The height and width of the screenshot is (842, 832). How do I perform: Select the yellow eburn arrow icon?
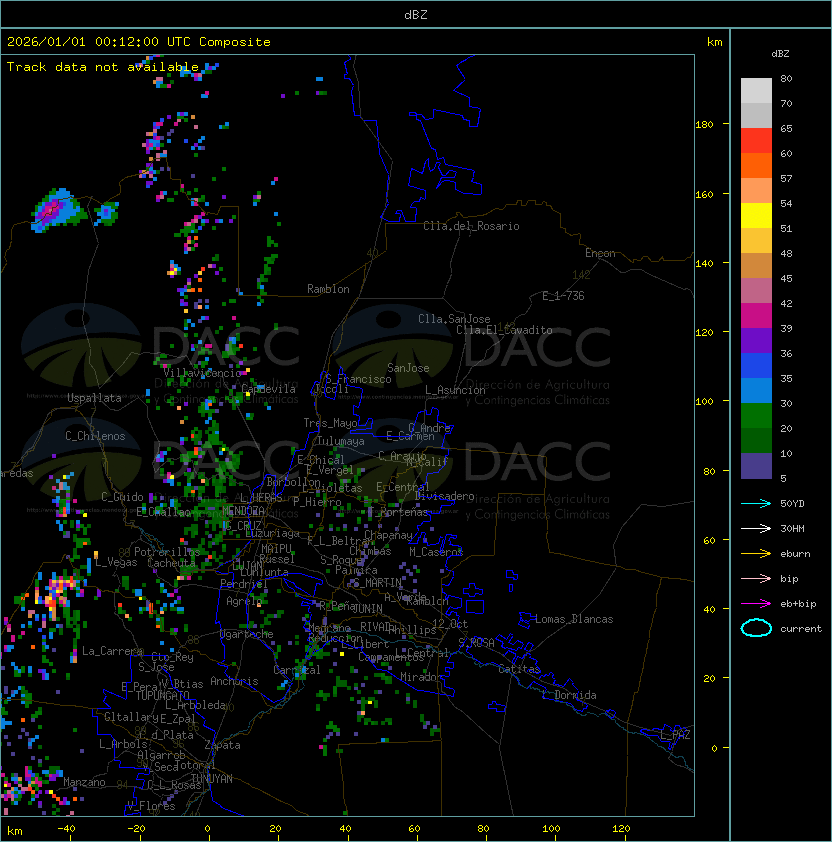click(x=756, y=554)
